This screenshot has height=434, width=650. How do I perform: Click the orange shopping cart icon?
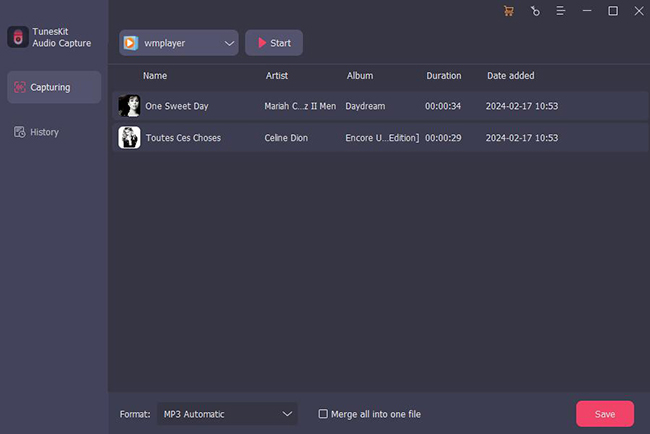509,11
